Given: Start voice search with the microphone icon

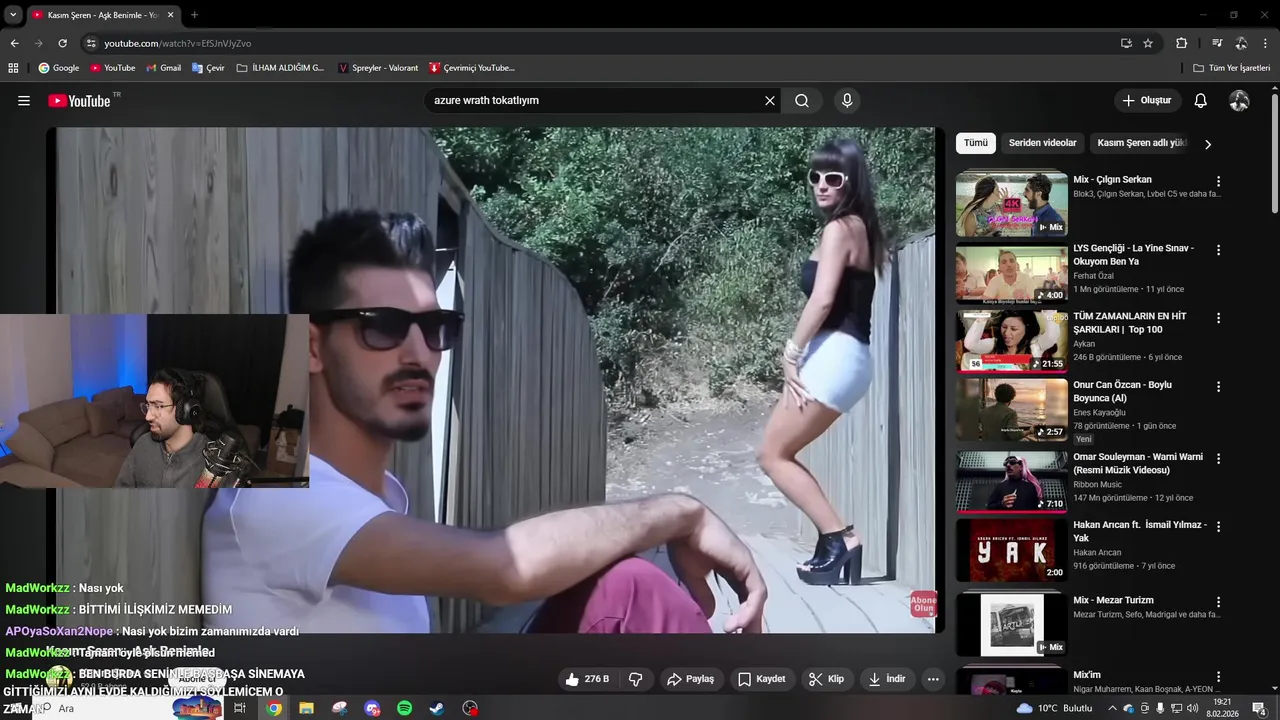Looking at the screenshot, I should (x=847, y=101).
